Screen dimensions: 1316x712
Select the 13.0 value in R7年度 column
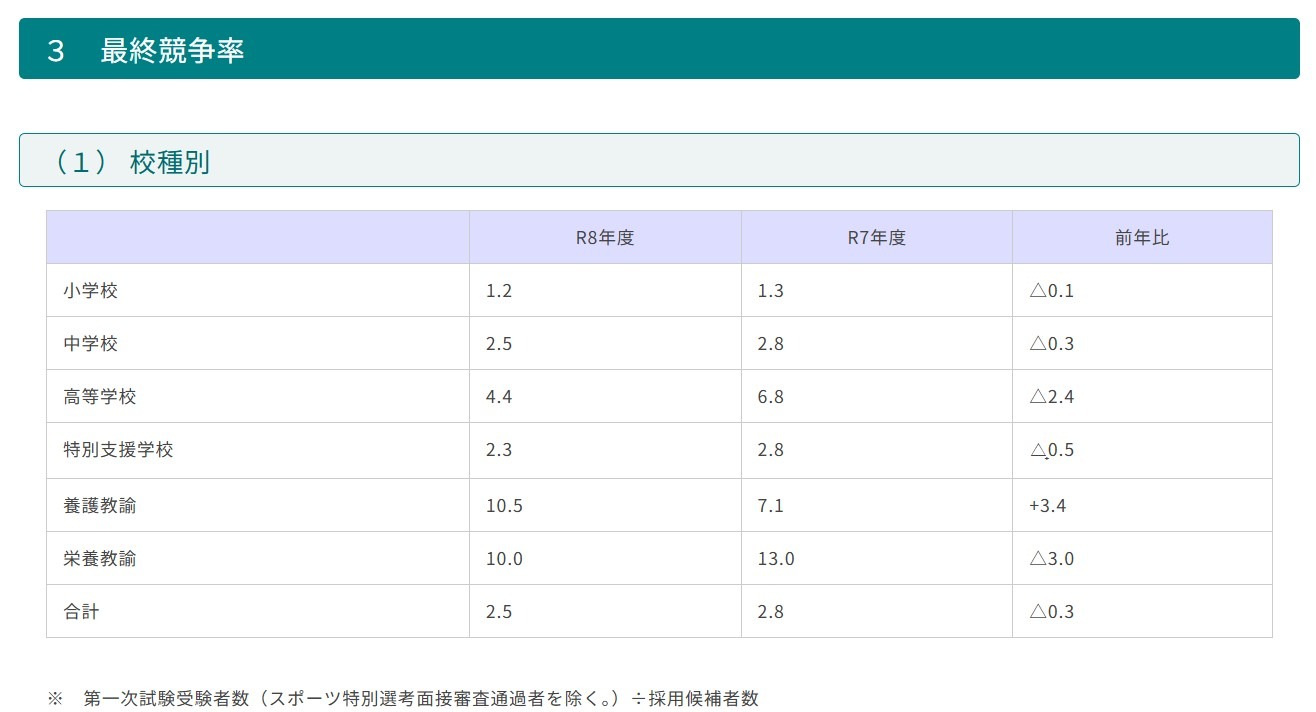click(776, 559)
